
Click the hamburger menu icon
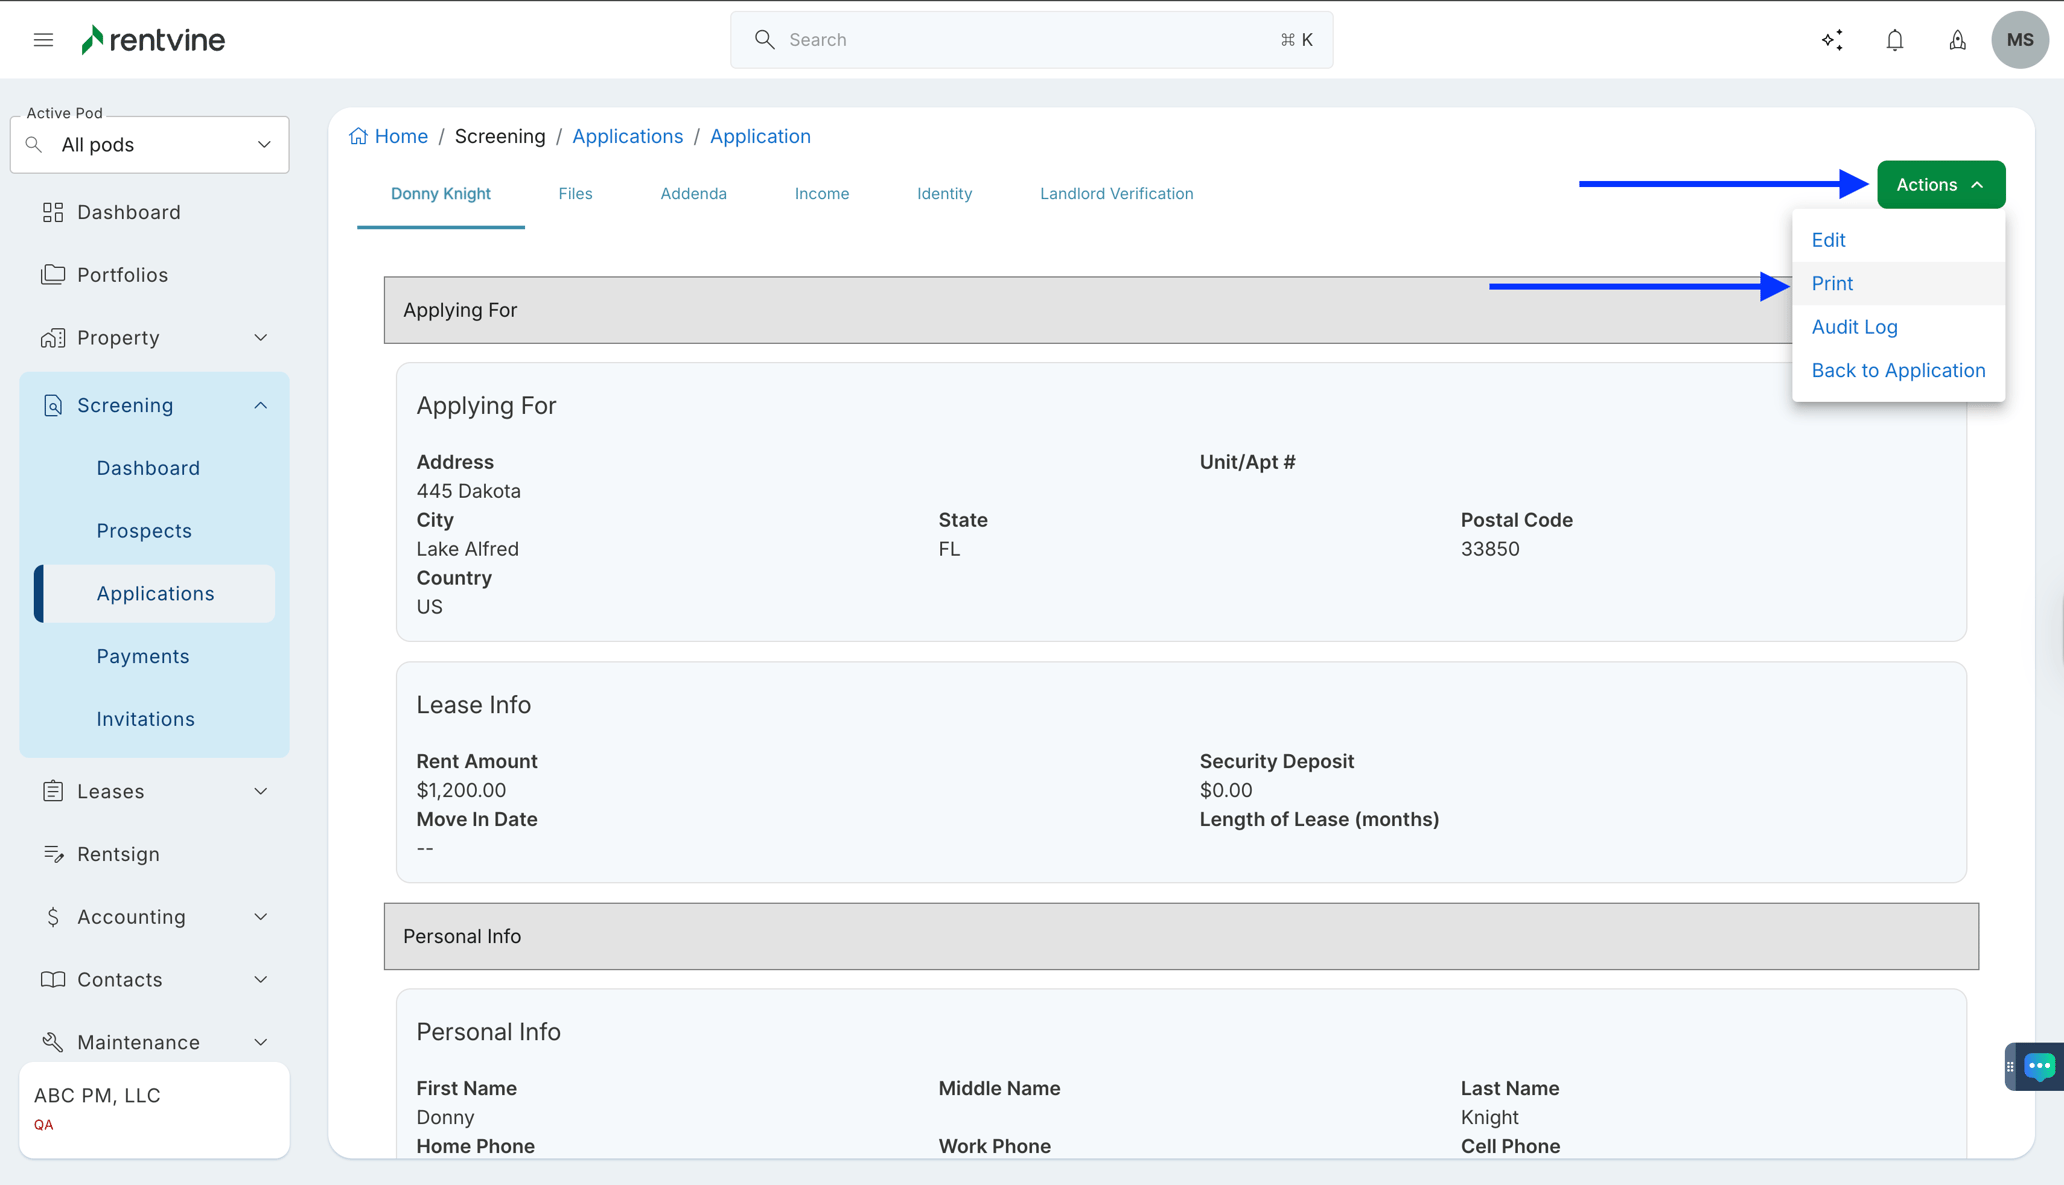pos(43,40)
